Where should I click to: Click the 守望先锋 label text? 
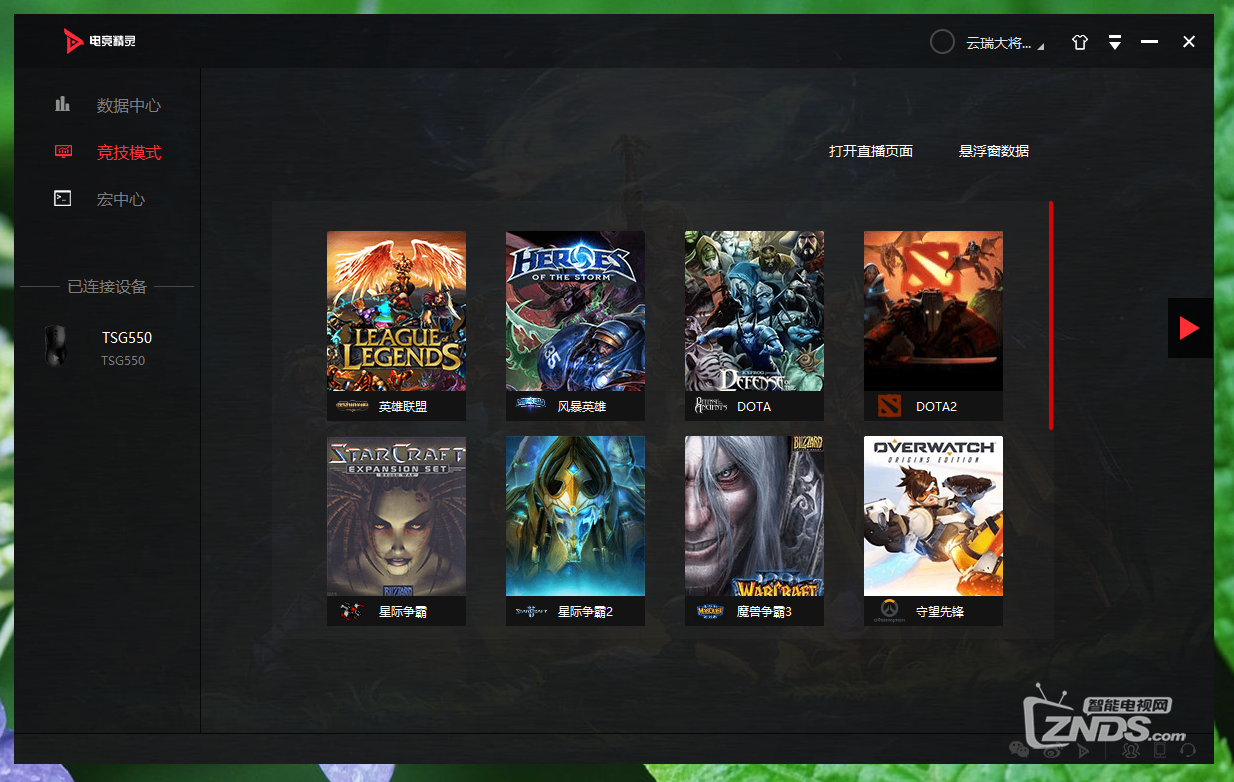[940, 611]
